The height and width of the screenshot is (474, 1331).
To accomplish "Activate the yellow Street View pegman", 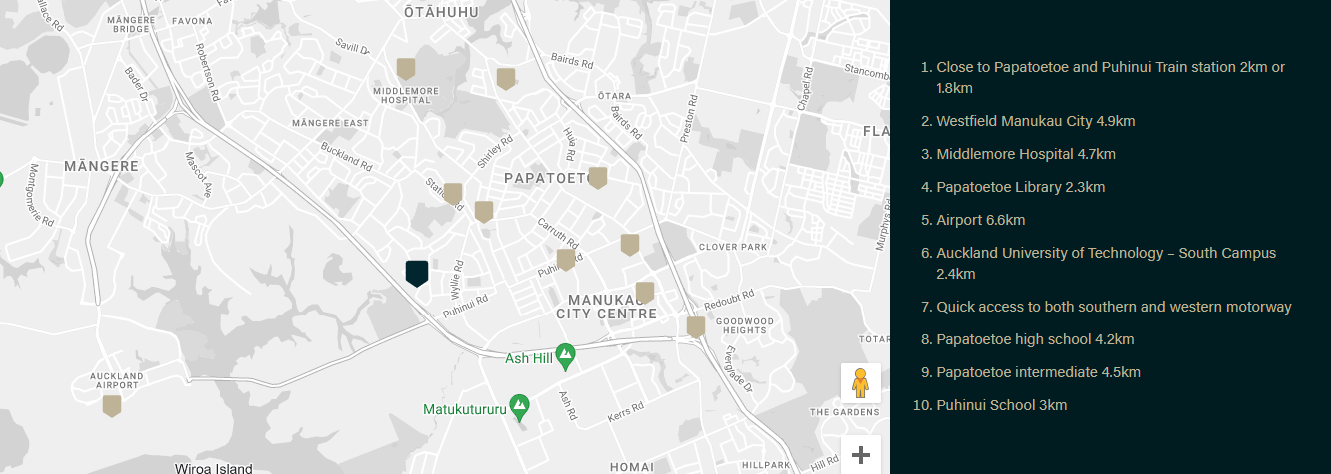I will click(860, 382).
